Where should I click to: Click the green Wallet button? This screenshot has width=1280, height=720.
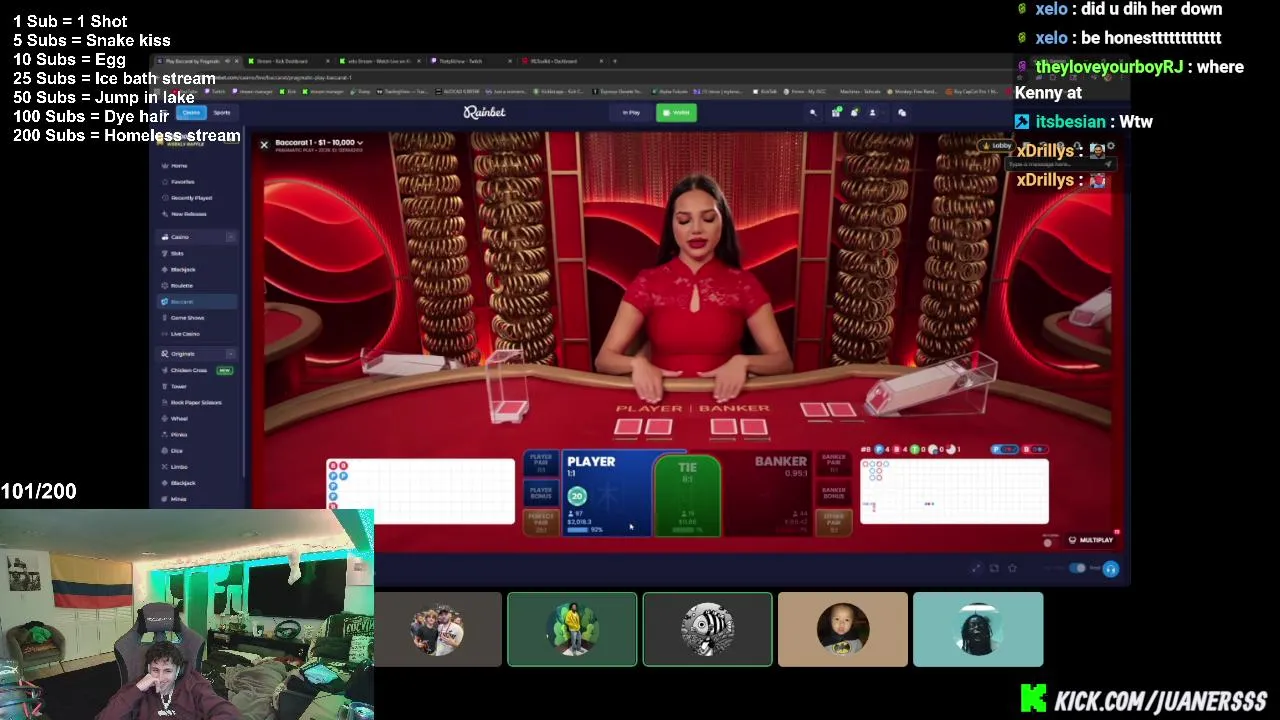(x=677, y=112)
